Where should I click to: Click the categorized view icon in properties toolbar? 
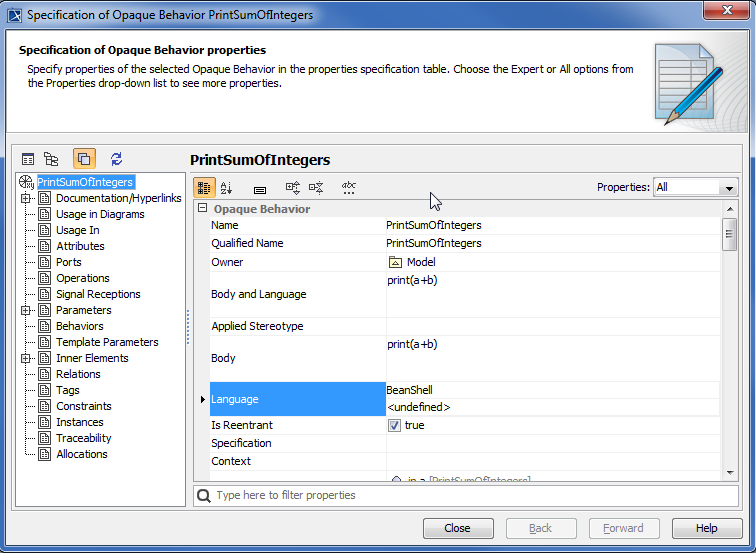tap(203, 187)
